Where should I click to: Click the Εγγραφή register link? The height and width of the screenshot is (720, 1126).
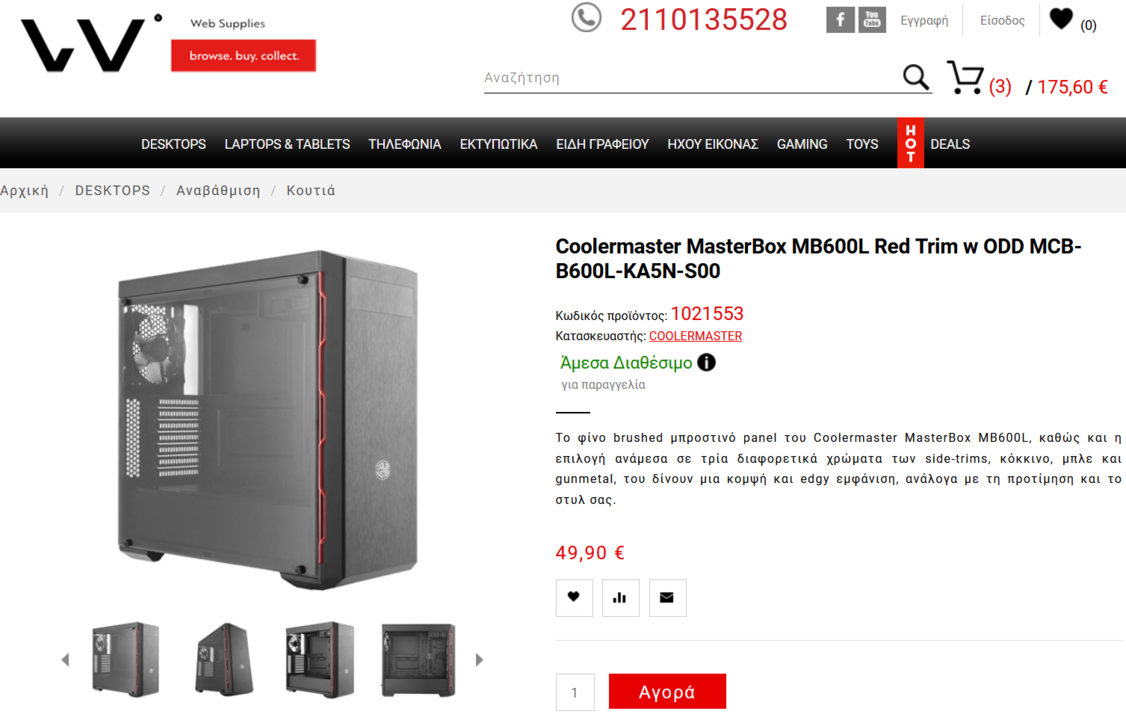[924, 21]
